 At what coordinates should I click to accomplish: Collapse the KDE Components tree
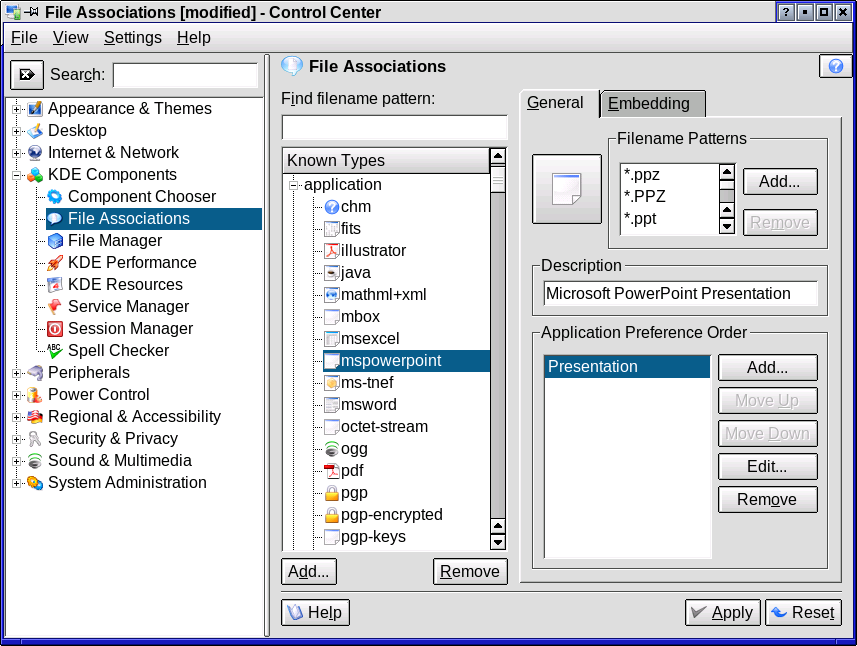click(17, 175)
